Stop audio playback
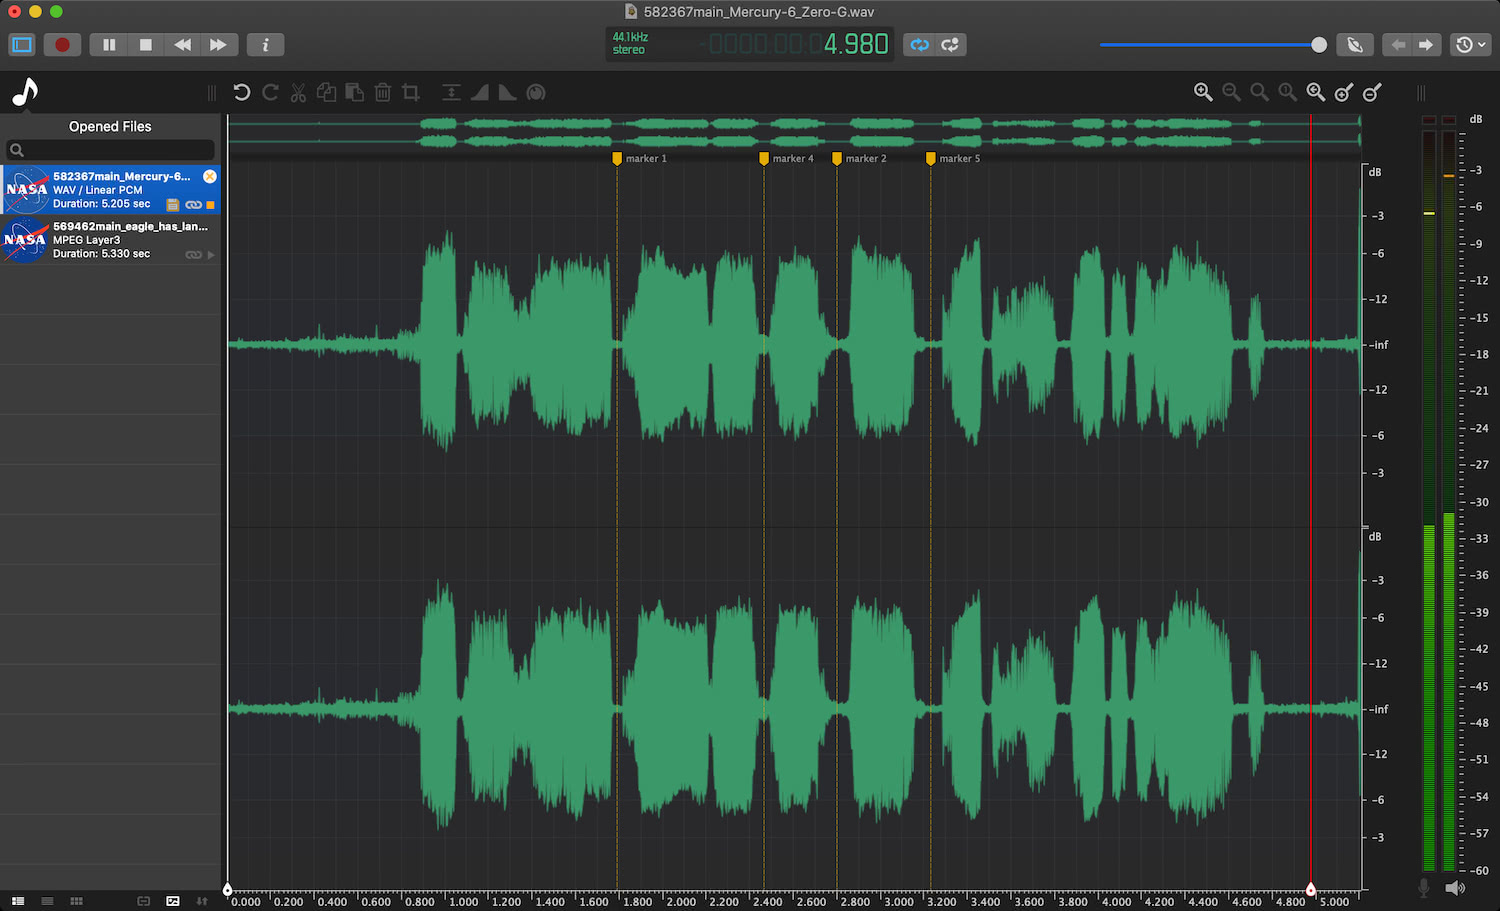1500x911 pixels. pos(146,45)
